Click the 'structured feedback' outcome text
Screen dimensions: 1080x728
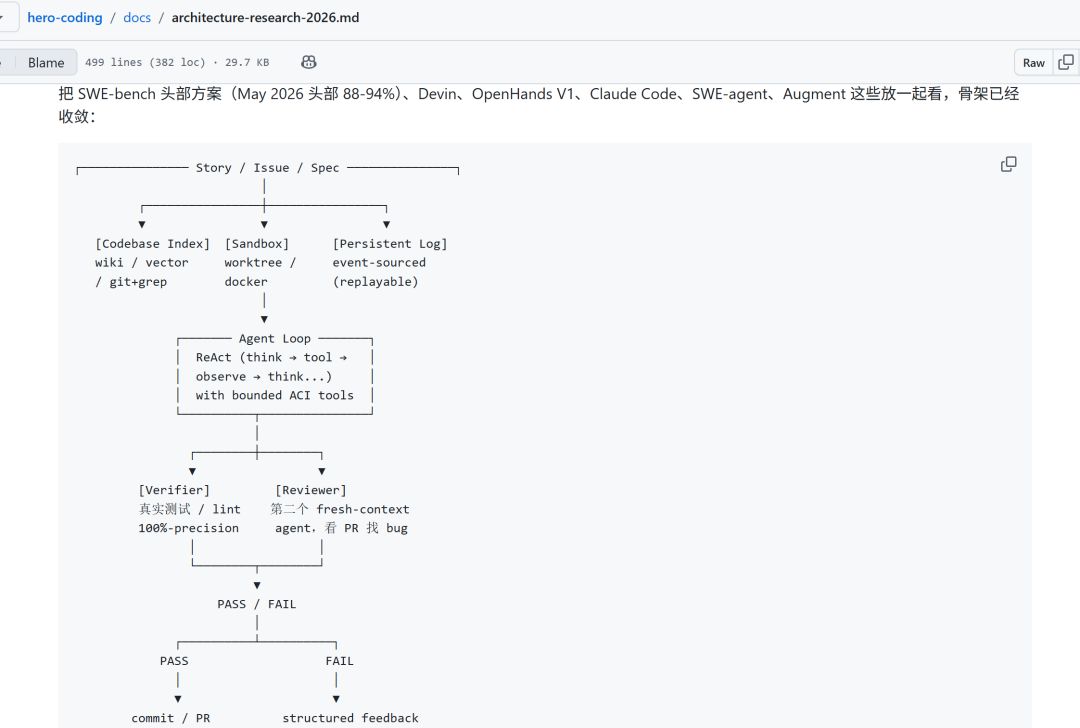(351, 718)
